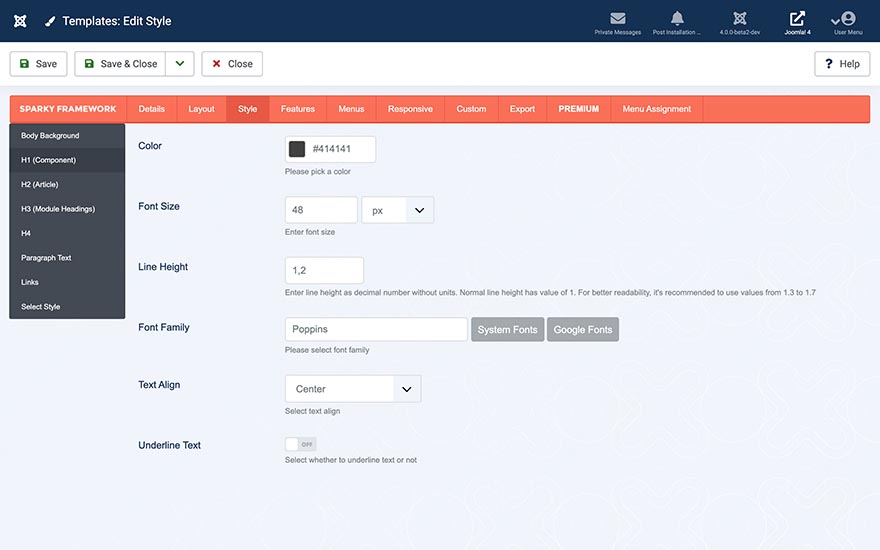The height and width of the screenshot is (550, 880).
Task: Open the Joomla! 4 site link icon
Action: tap(797, 19)
